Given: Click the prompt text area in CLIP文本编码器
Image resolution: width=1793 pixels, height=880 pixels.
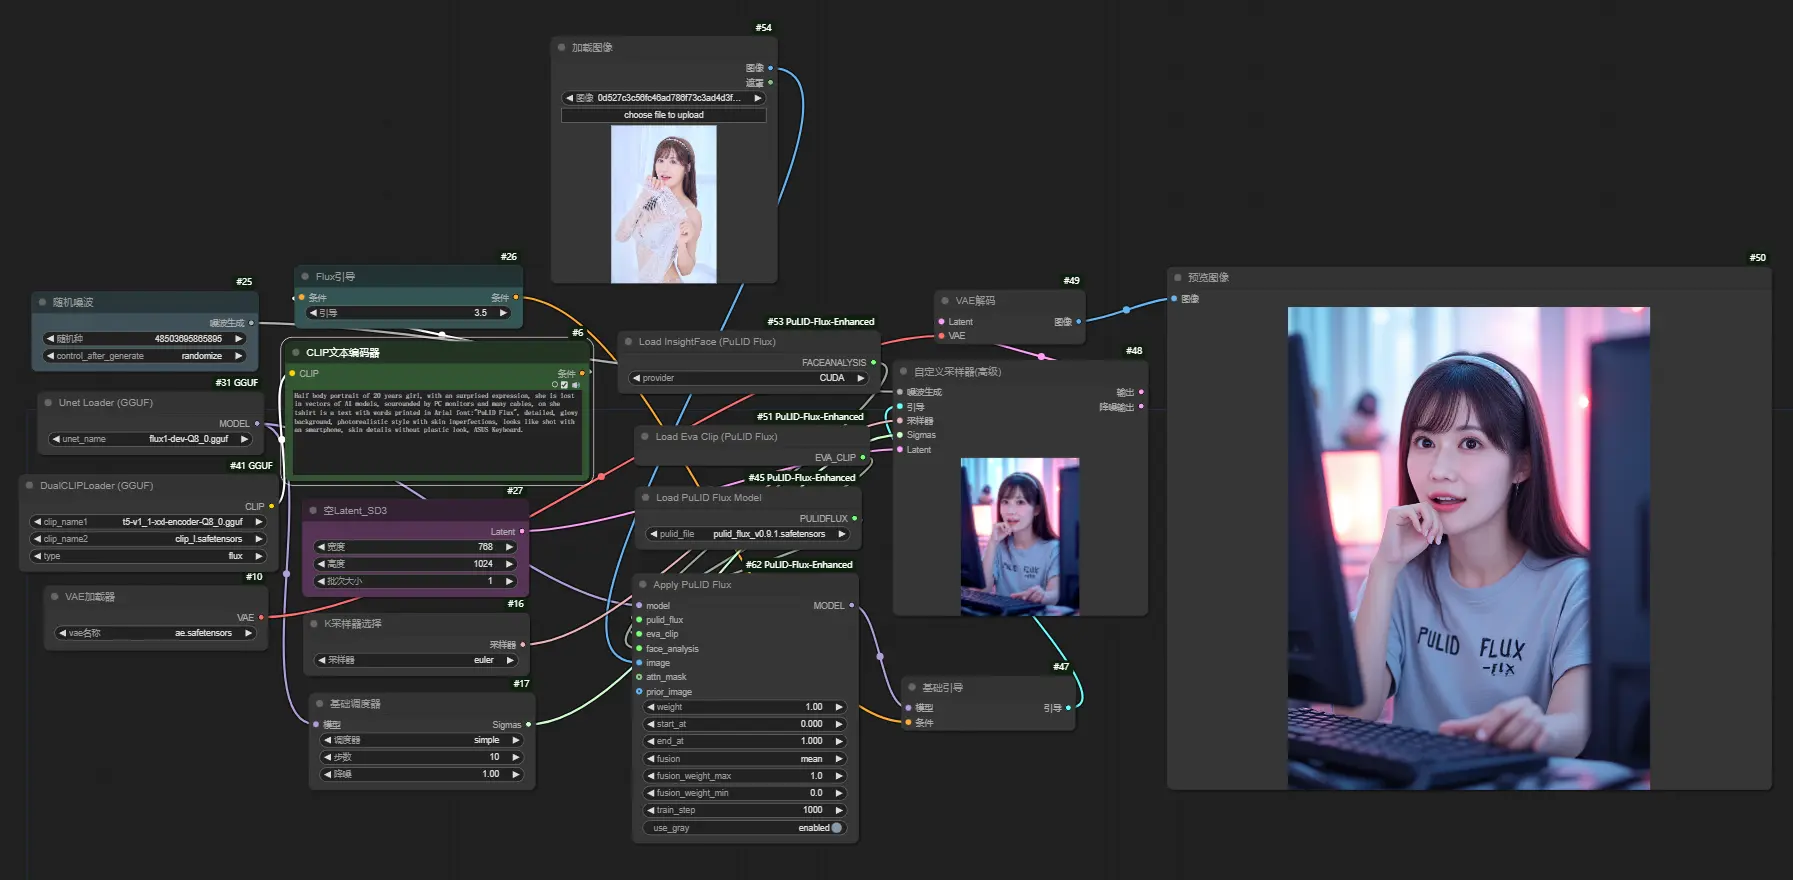Looking at the screenshot, I should coord(436,432).
